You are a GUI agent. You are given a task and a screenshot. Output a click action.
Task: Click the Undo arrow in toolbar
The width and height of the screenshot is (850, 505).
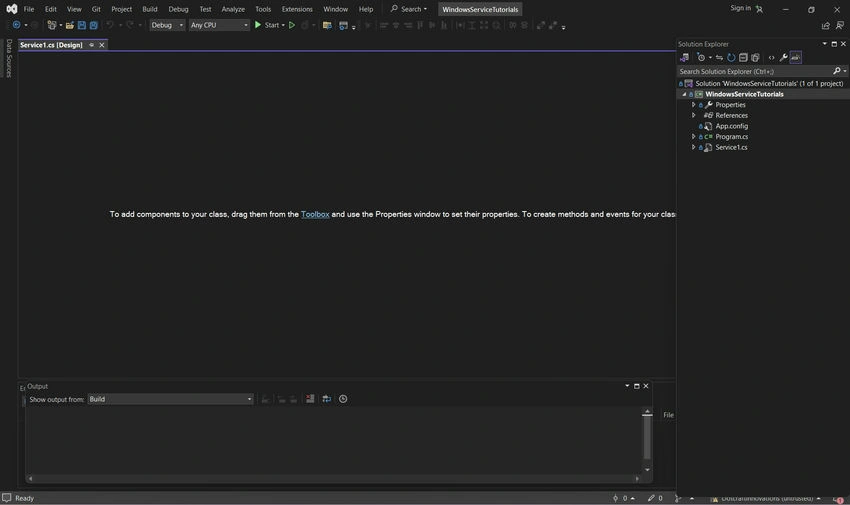(110, 25)
